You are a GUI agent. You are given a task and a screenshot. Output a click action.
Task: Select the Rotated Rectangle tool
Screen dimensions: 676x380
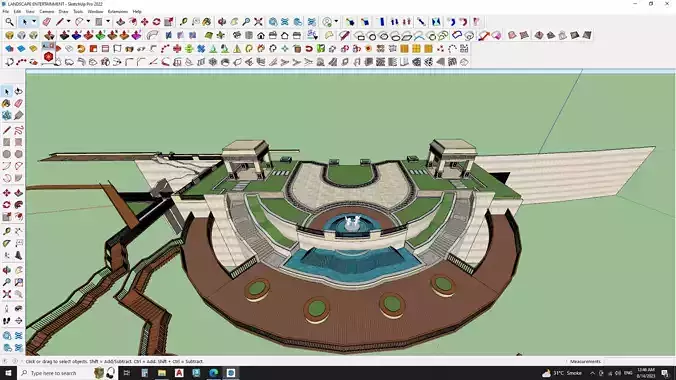[19, 142]
